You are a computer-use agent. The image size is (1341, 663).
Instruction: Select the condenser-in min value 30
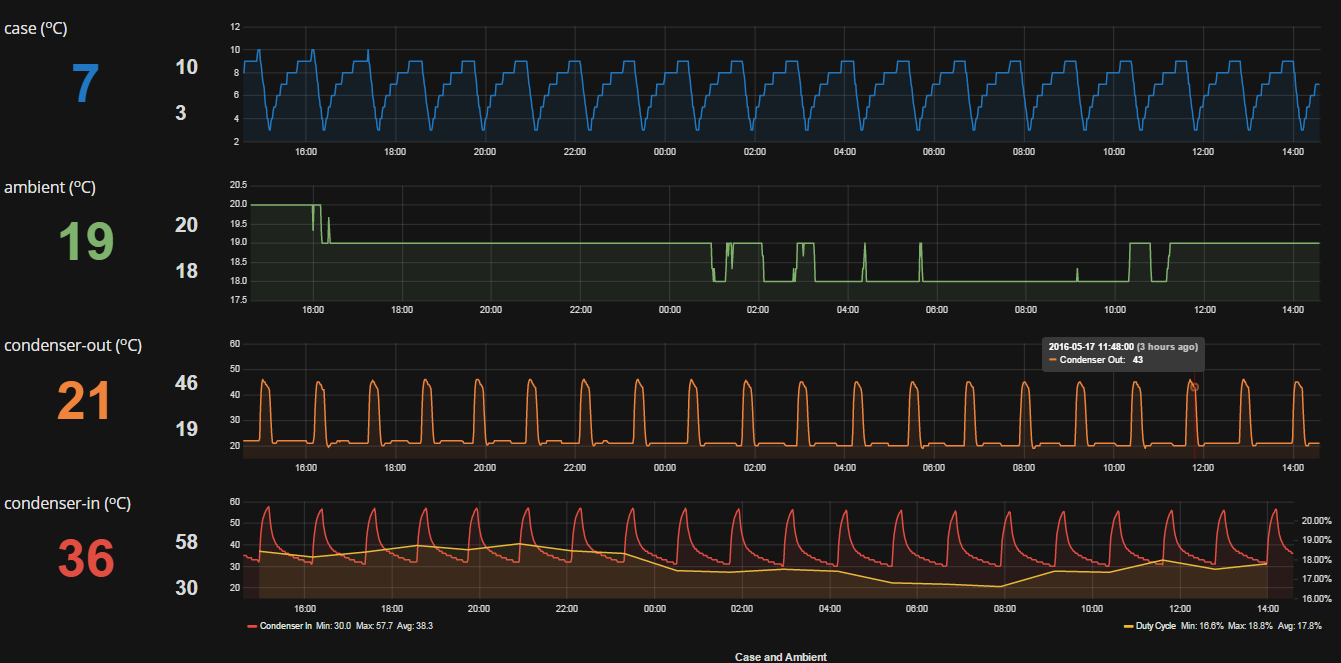187,588
